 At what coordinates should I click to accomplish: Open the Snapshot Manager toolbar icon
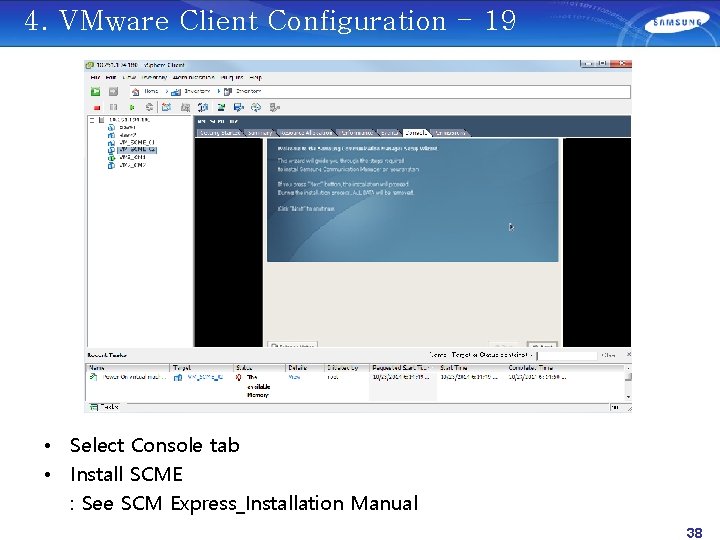(203, 107)
